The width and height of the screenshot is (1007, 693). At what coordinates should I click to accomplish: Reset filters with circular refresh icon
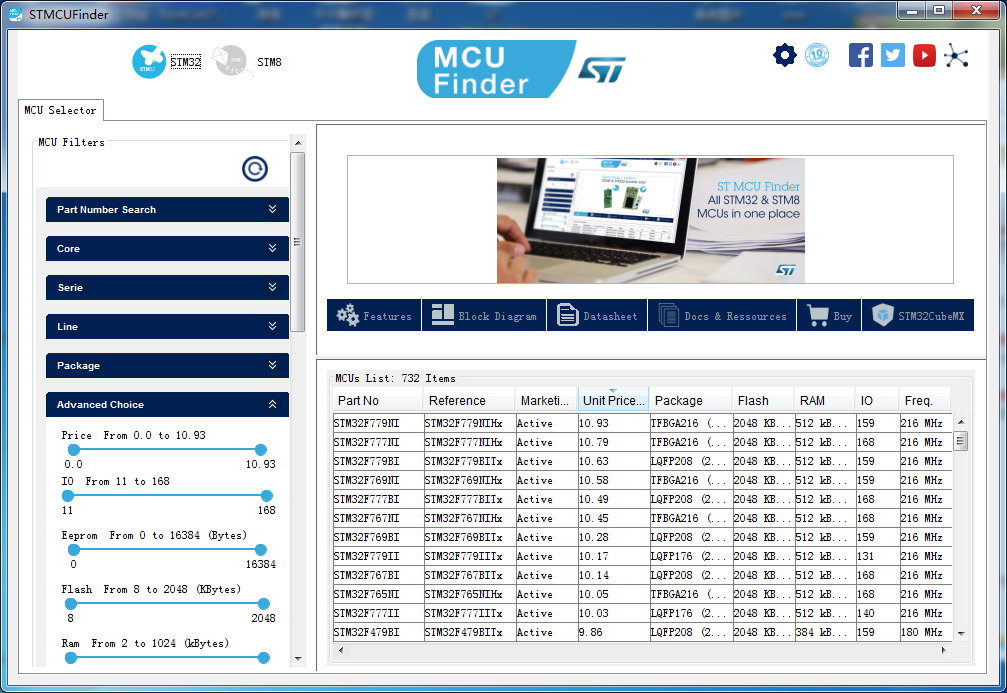click(254, 169)
